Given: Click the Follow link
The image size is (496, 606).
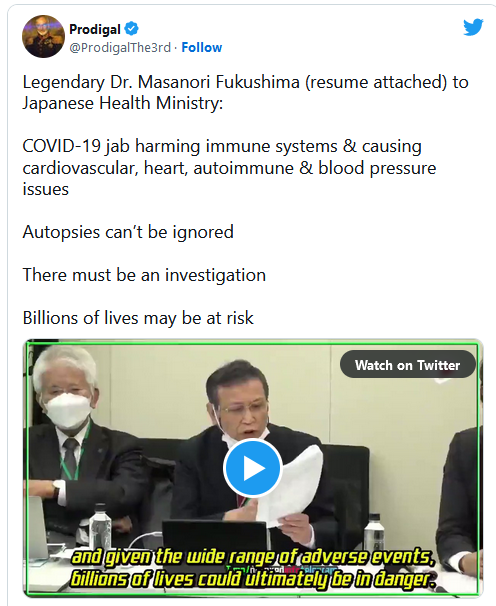Looking at the screenshot, I should [x=201, y=47].
